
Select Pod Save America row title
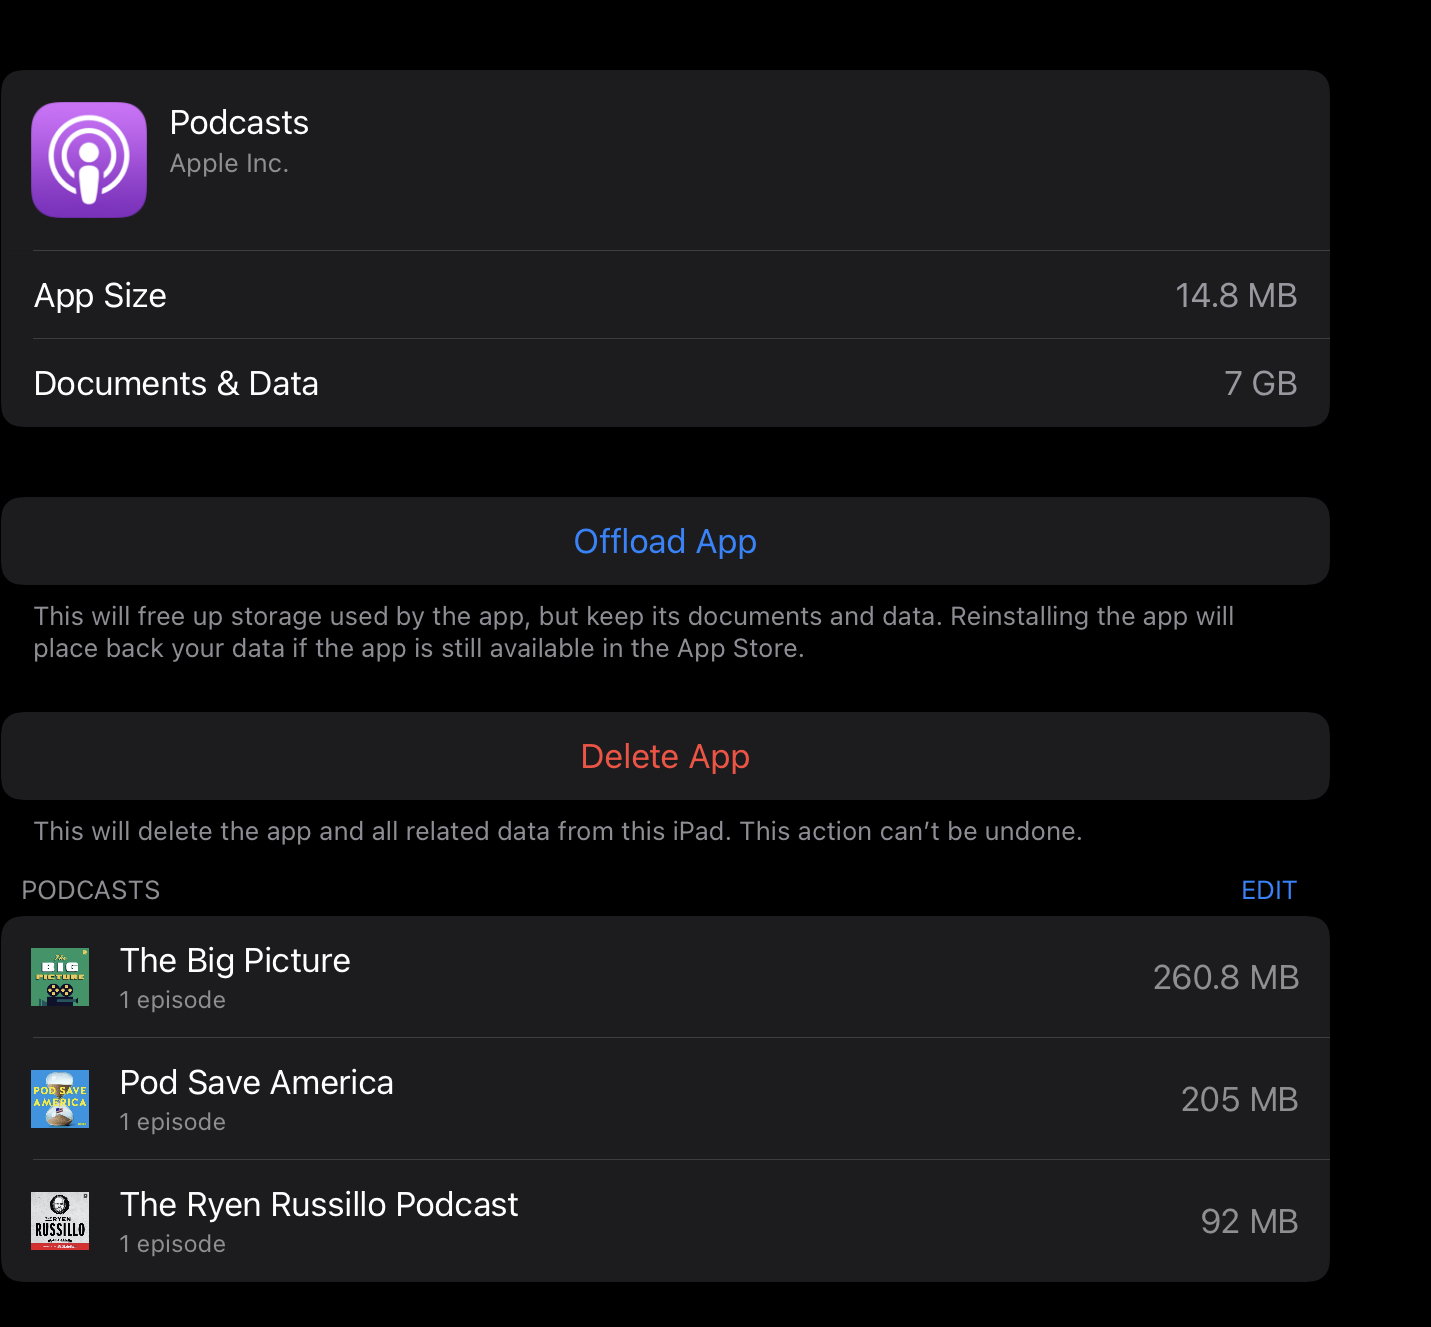257,1082
